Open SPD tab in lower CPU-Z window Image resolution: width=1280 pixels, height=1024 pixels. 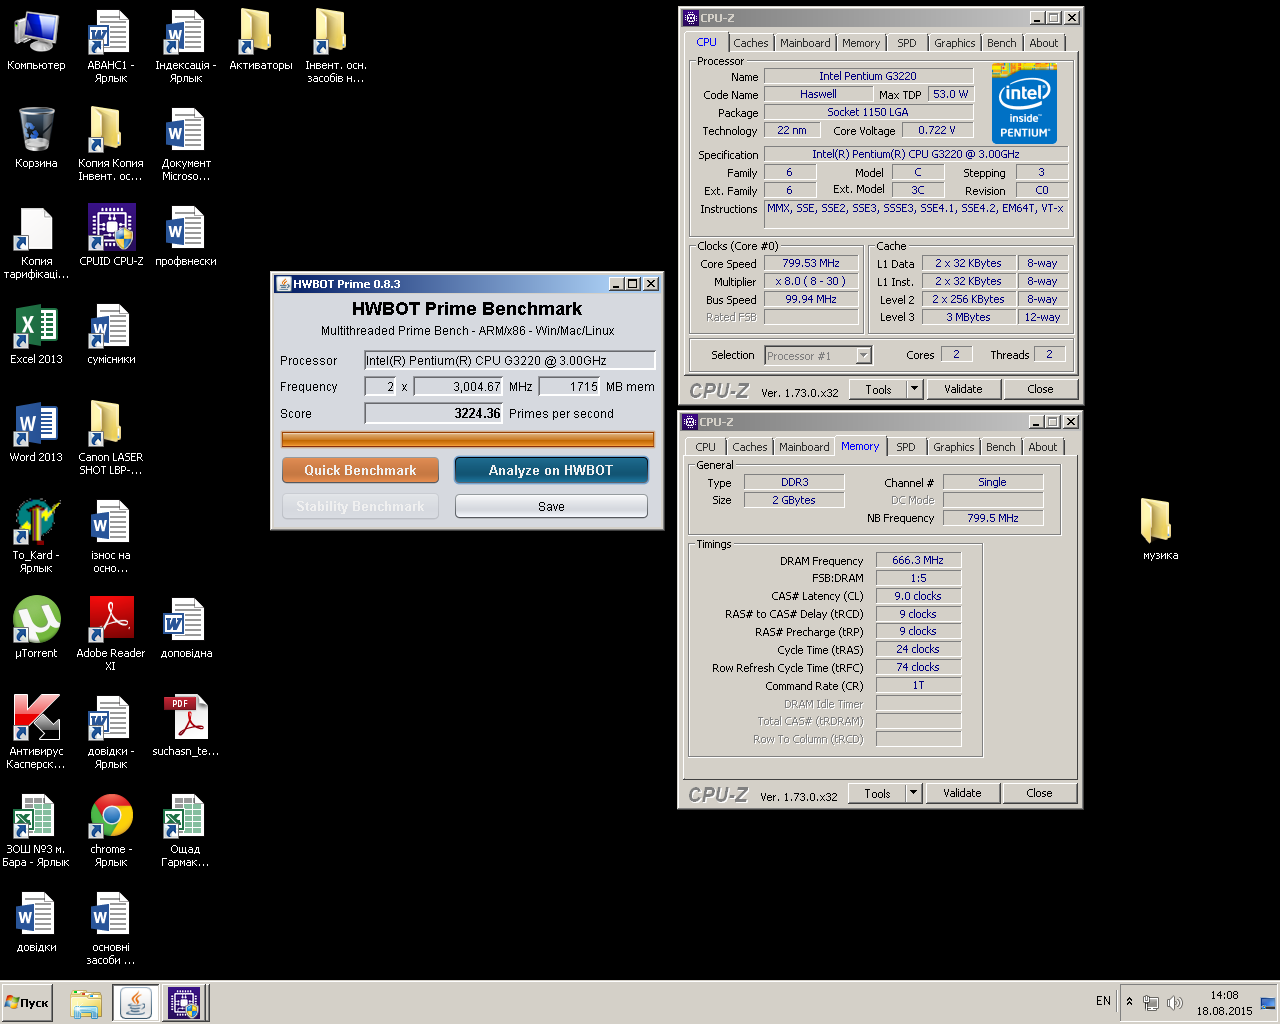(906, 447)
